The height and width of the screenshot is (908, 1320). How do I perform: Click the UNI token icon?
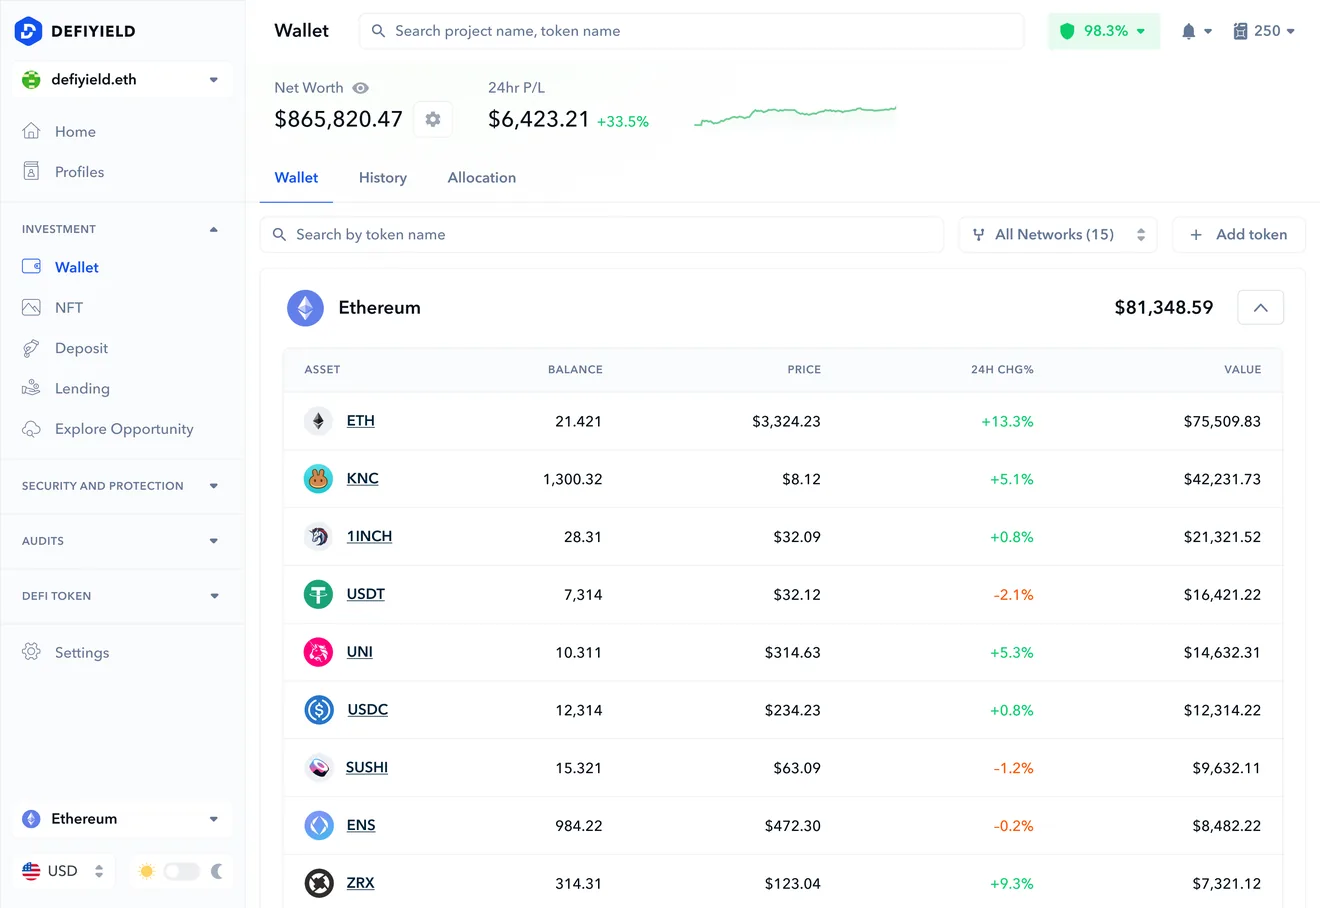(x=318, y=652)
